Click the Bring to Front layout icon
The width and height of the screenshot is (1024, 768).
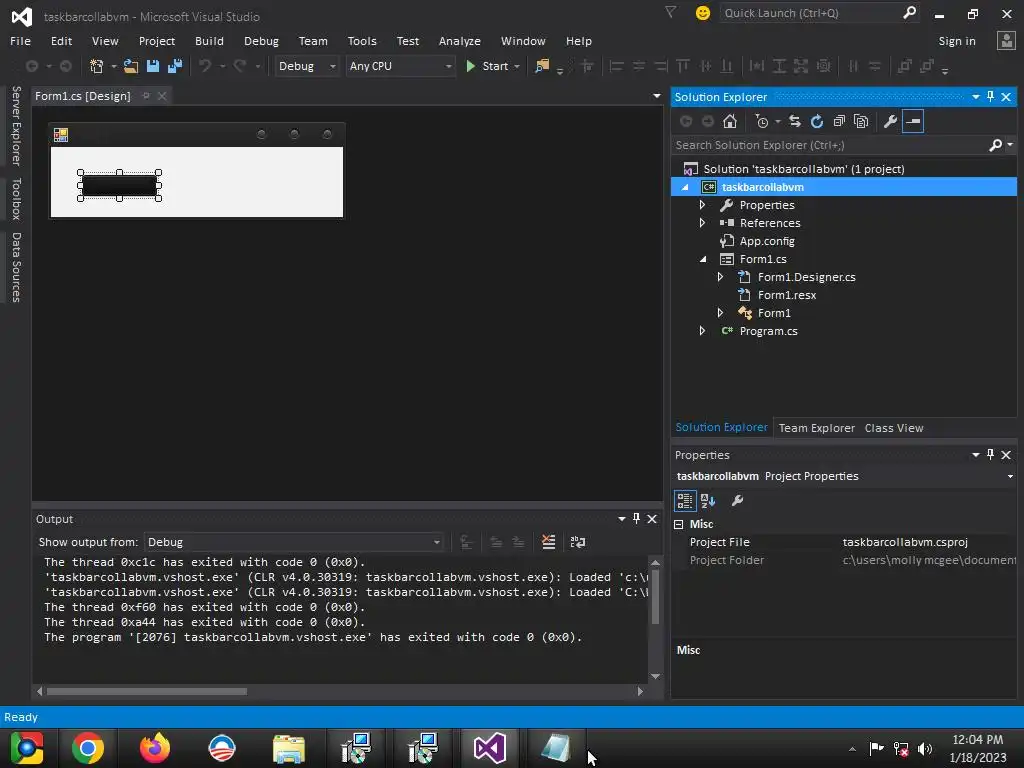(904, 66)
